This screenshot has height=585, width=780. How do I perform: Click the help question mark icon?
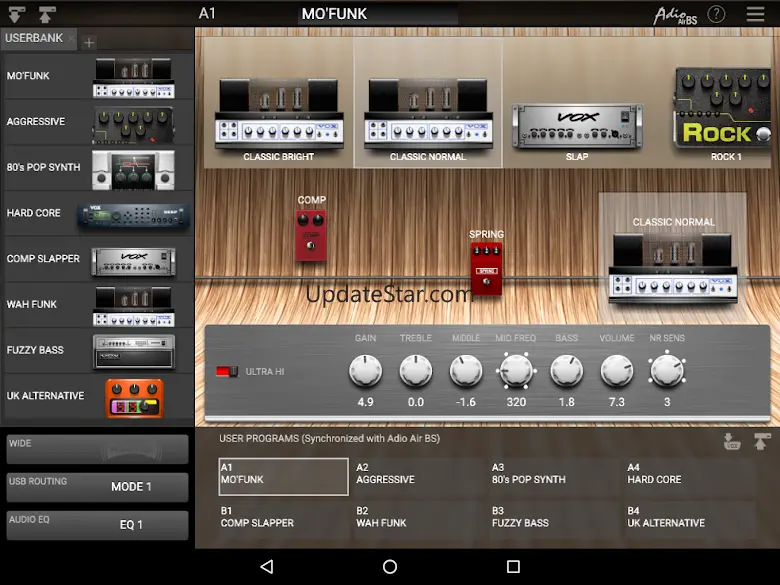[x=716, y=14]
